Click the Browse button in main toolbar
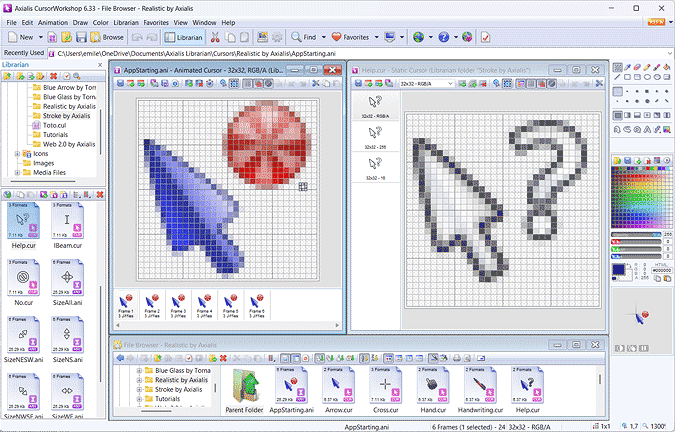 107,37
